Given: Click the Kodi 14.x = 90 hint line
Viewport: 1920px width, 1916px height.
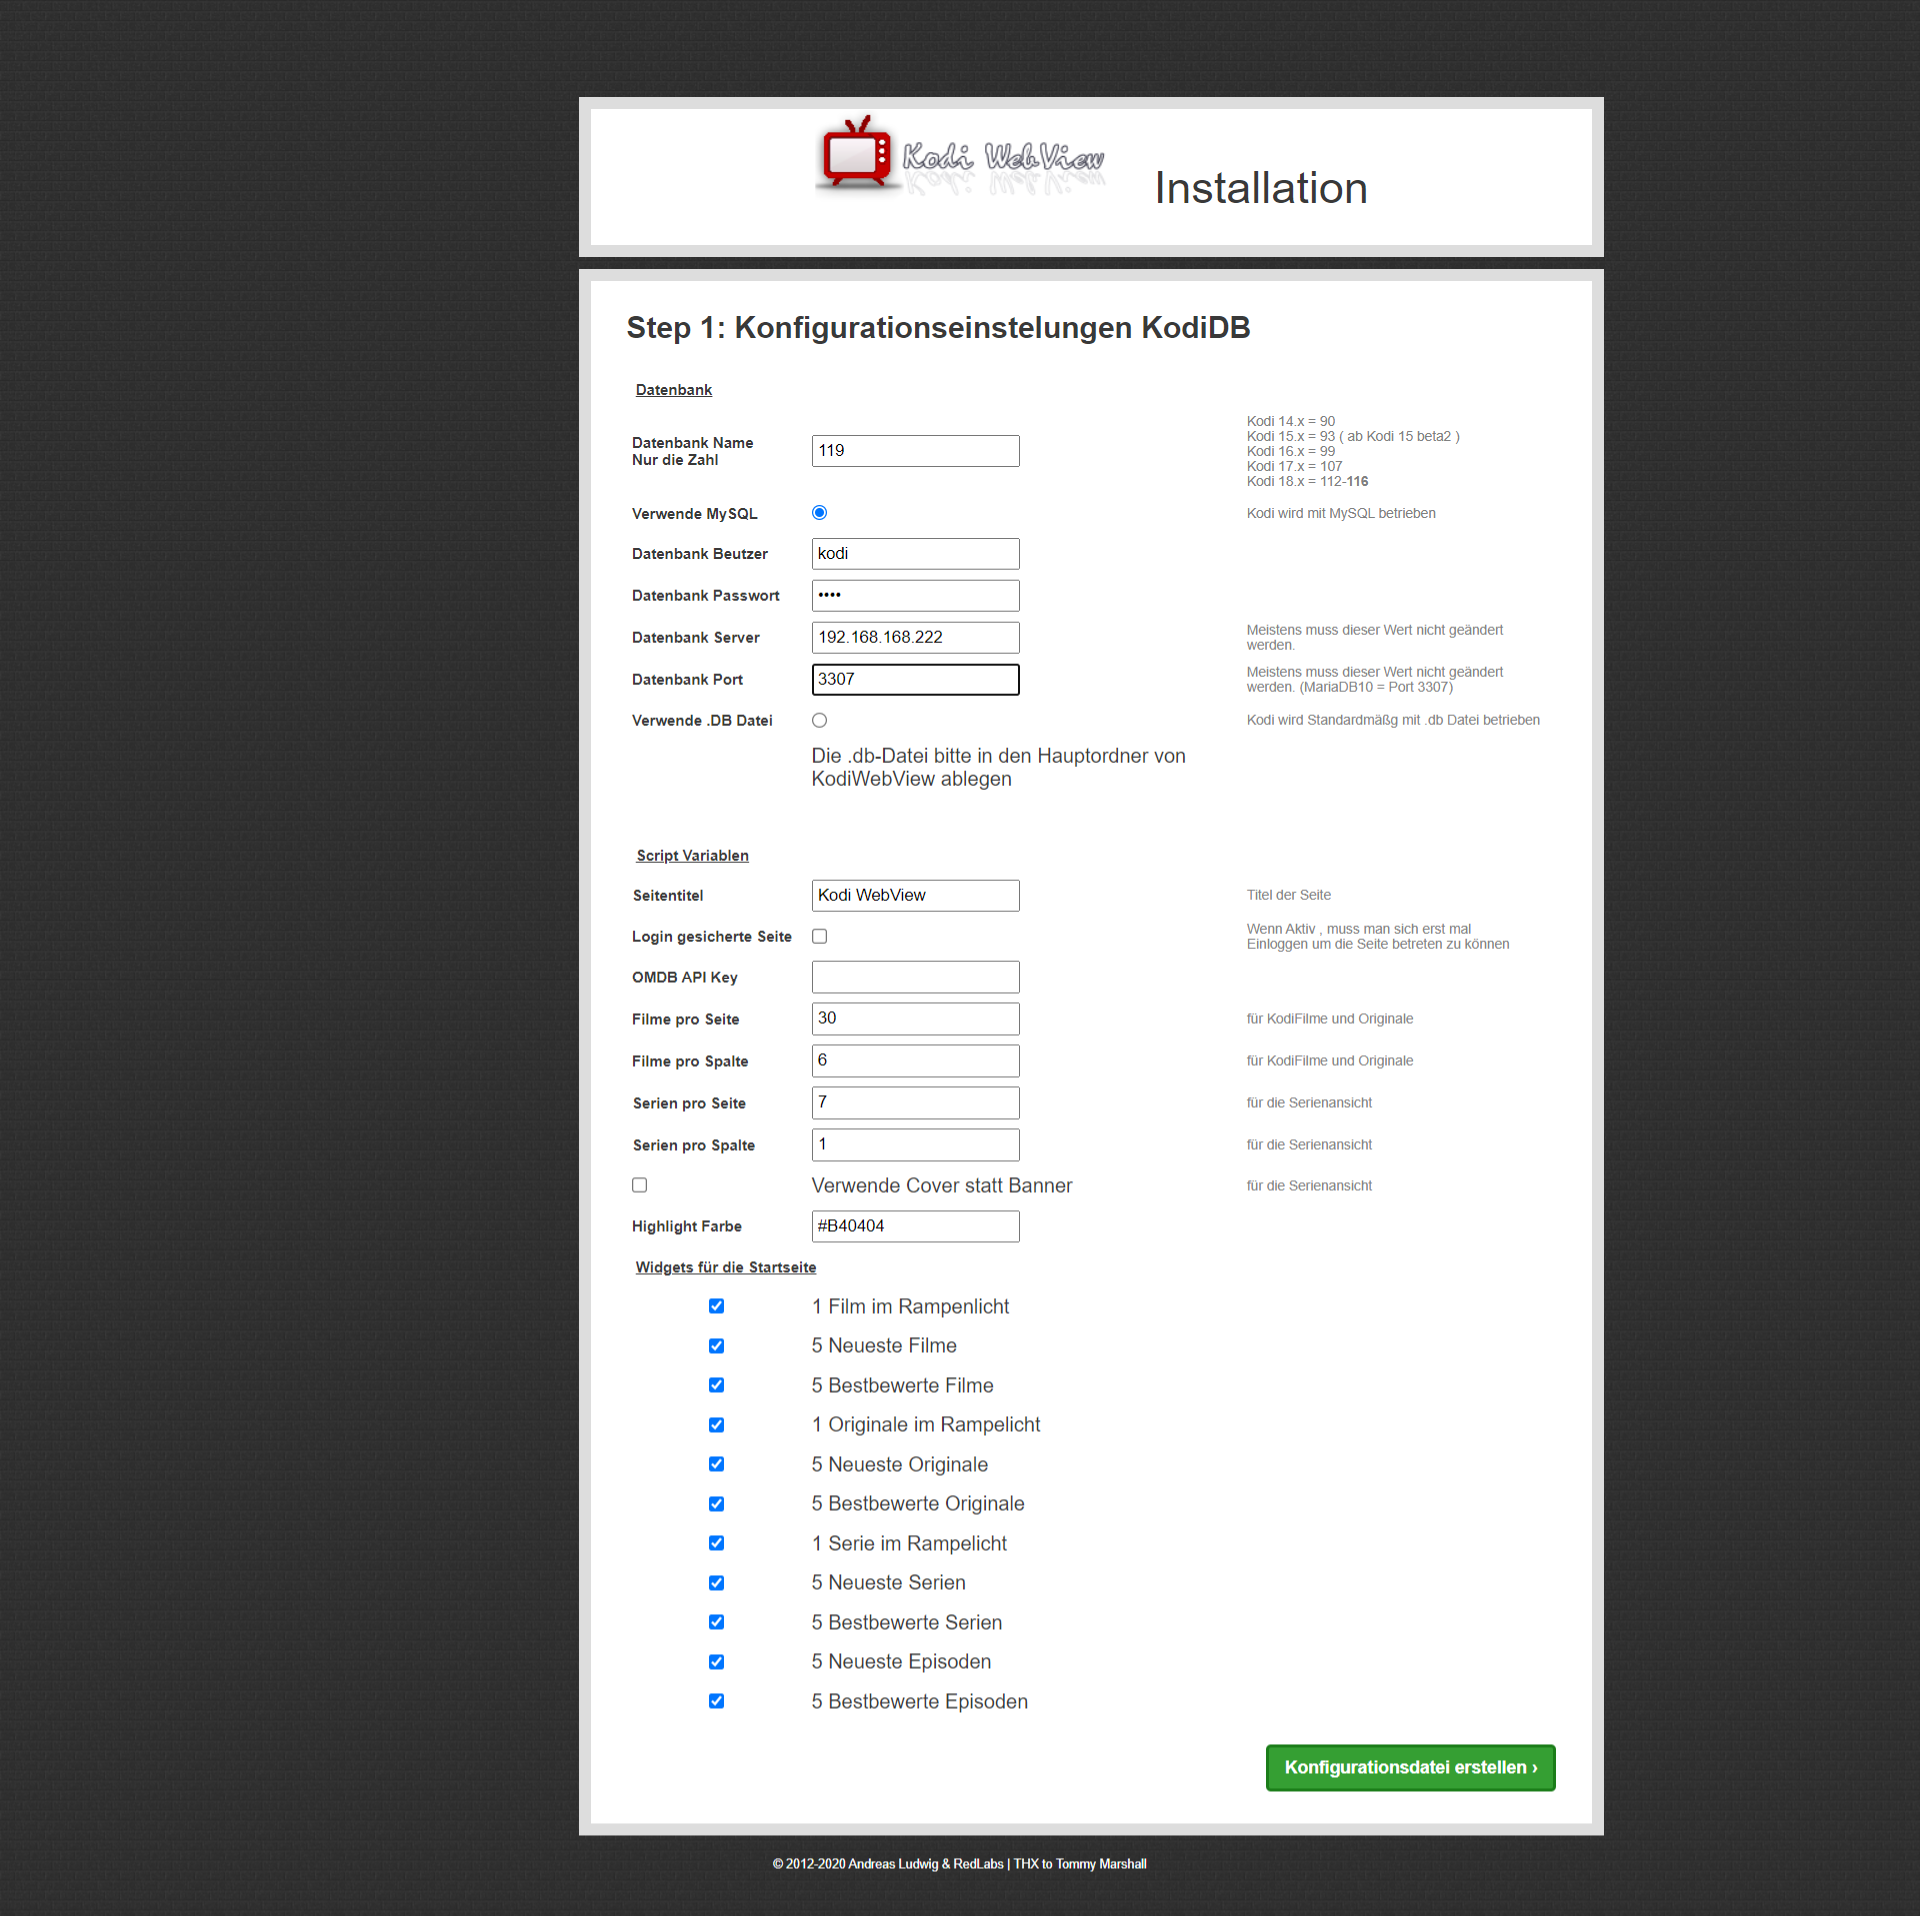Looking at the screenshot, I should [1290, 422].
